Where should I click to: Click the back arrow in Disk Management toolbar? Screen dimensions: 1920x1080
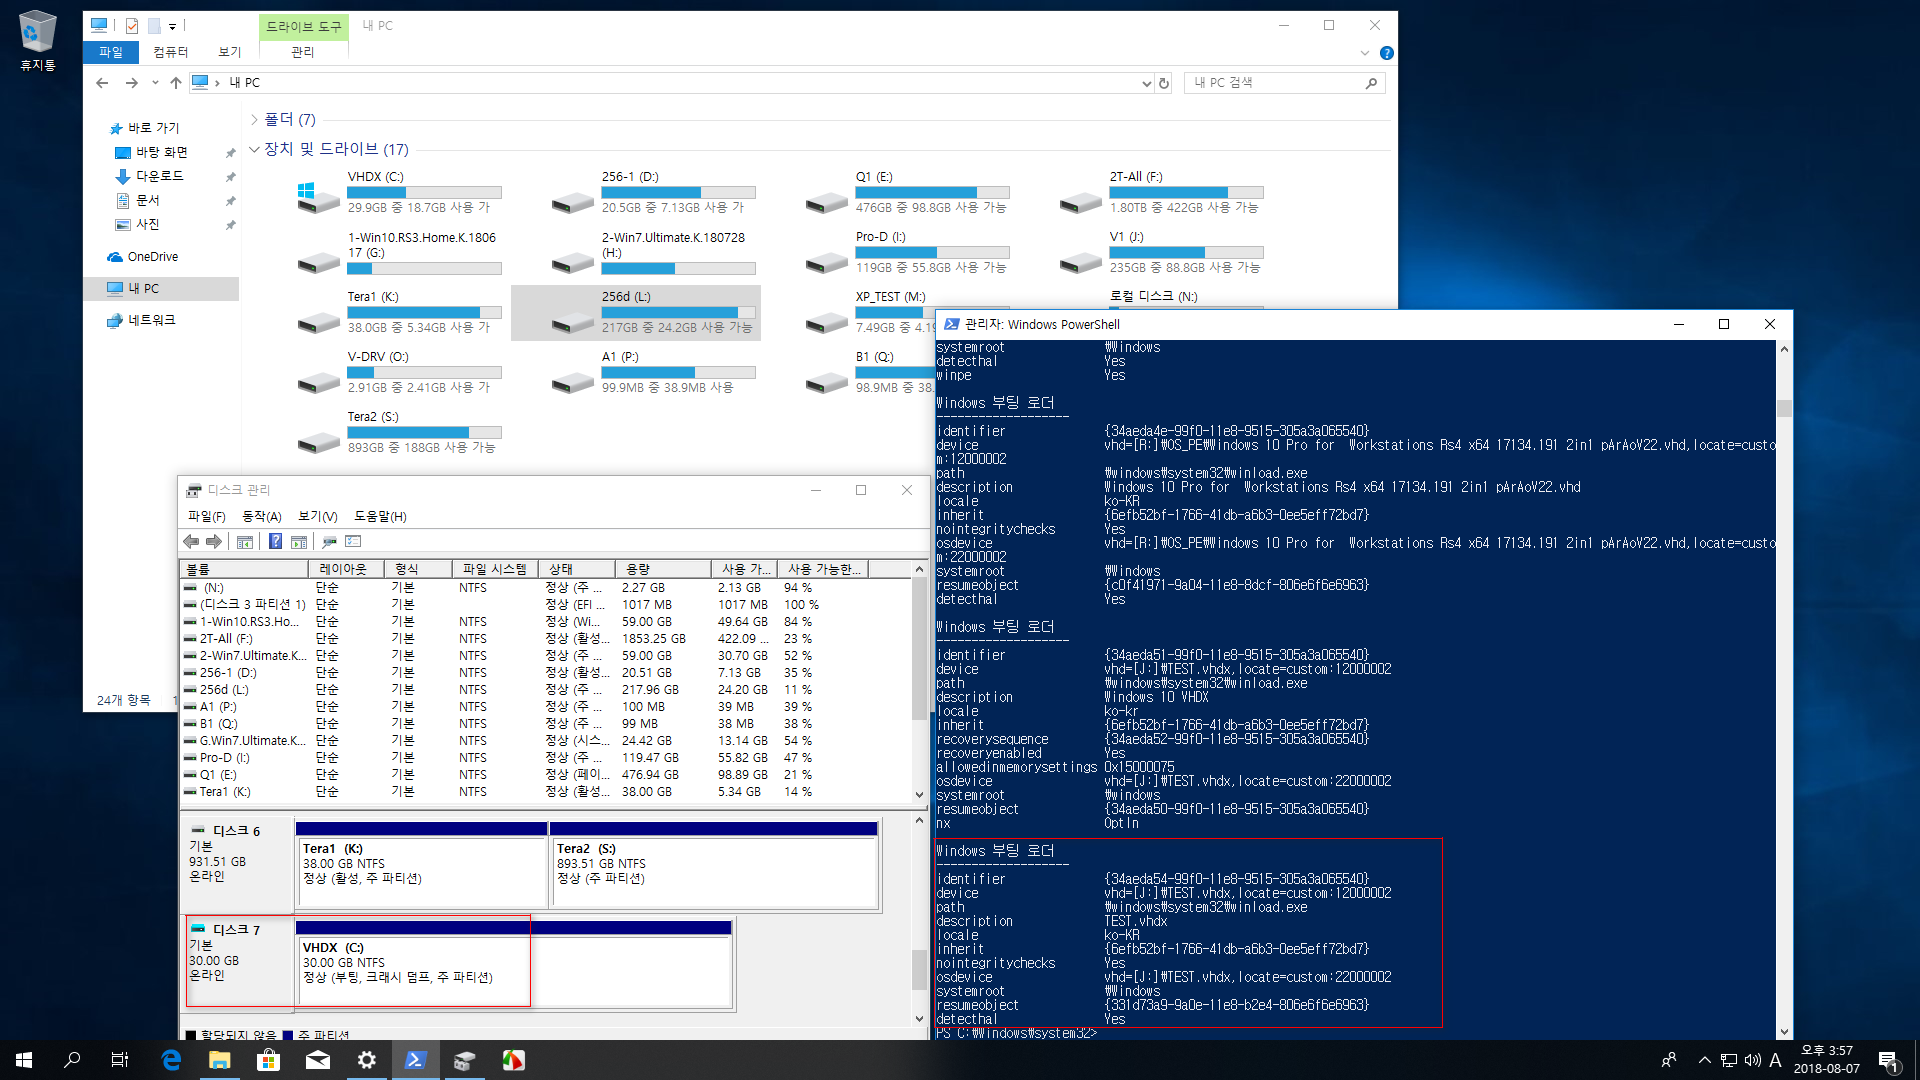coord(191,542)
